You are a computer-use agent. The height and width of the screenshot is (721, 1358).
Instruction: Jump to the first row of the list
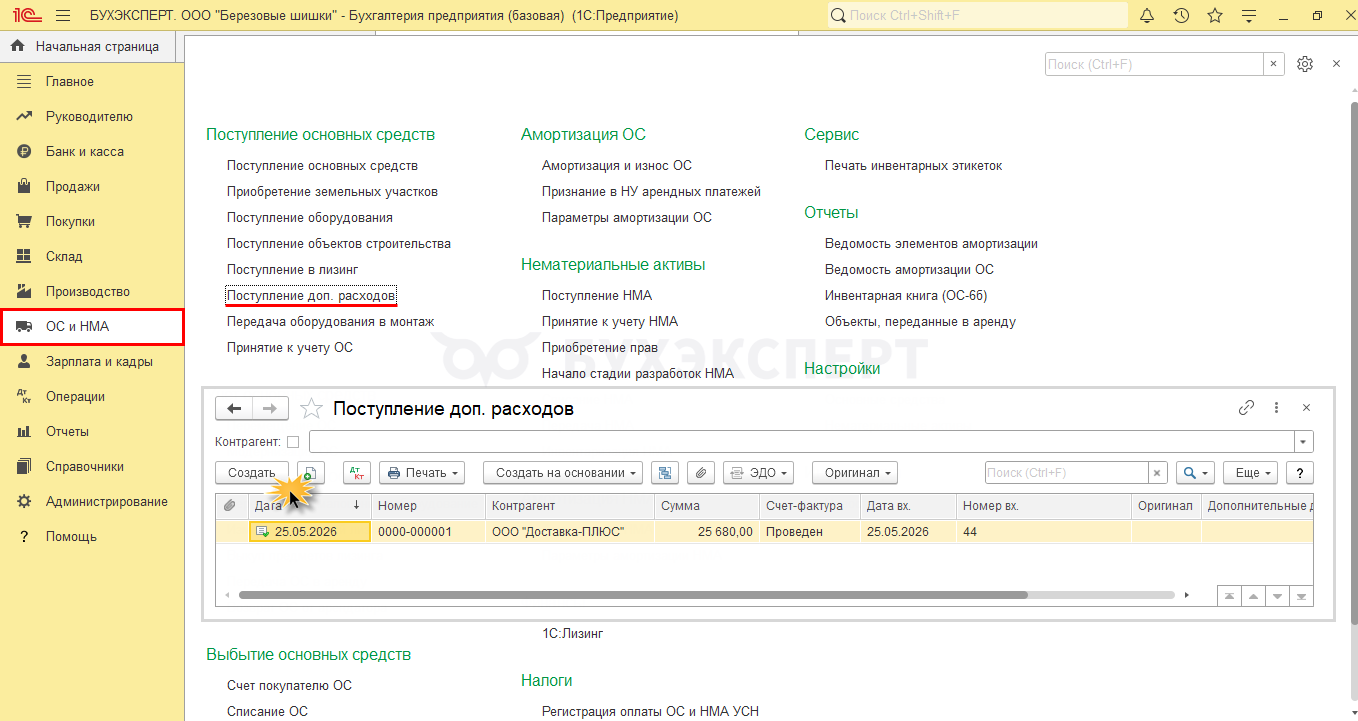pos(1229,595)
